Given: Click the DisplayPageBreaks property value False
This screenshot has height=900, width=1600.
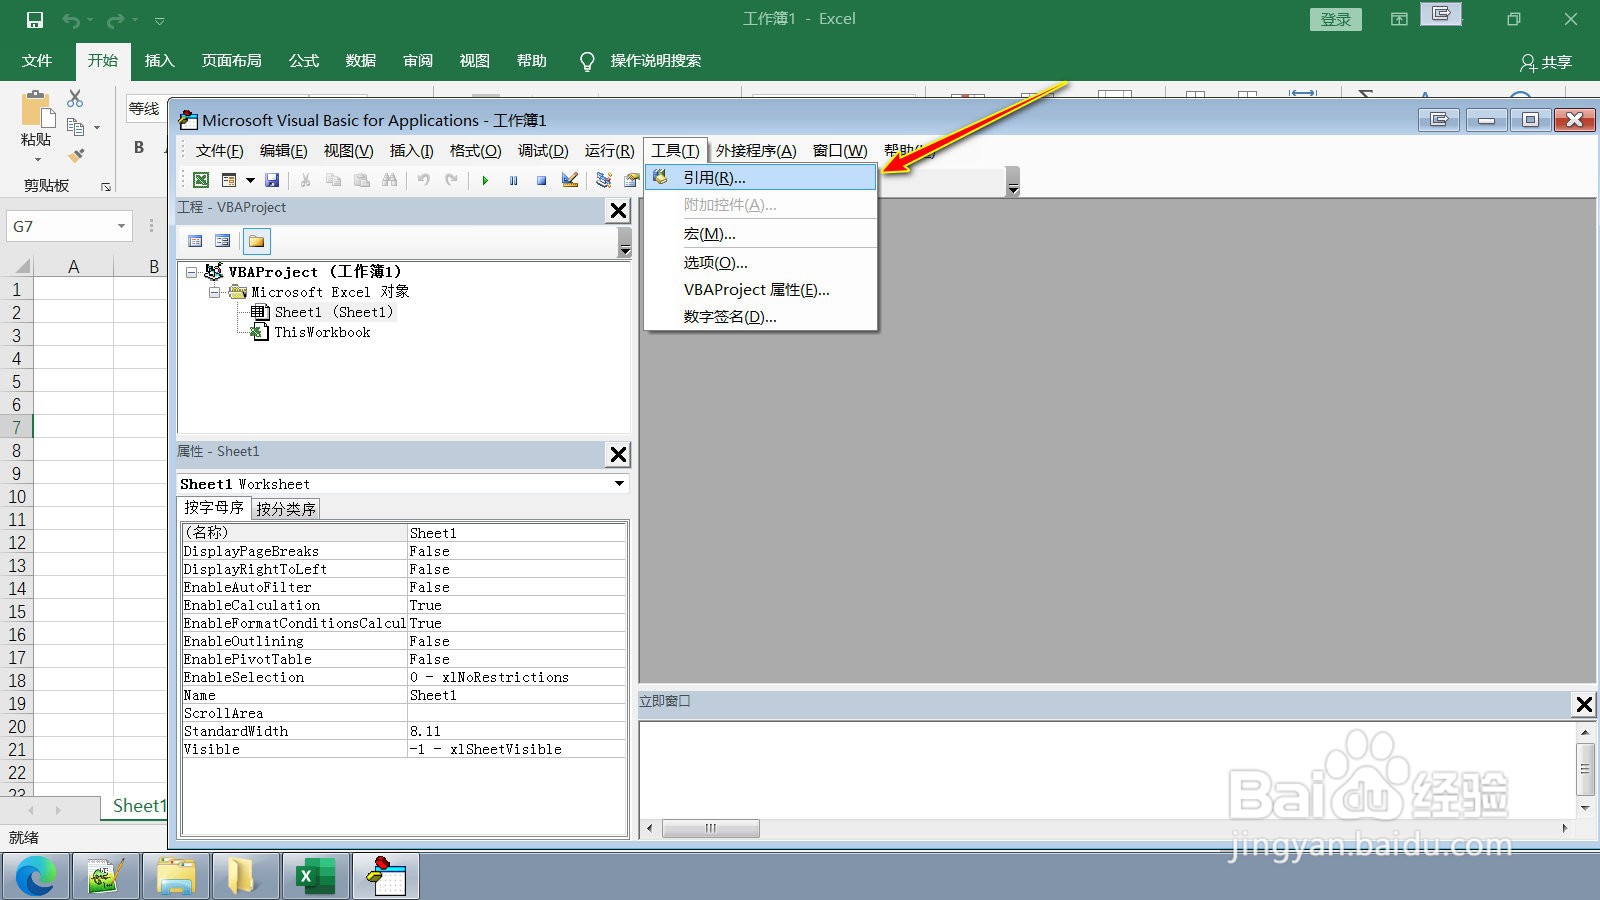Looking at the screenshot, I should (517, 551).
